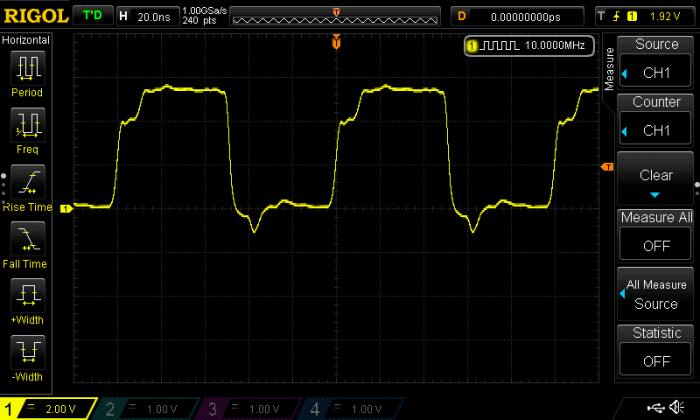Select the -Width measurement icon
This screenshot has width=700, height=420.
[28, 352]
